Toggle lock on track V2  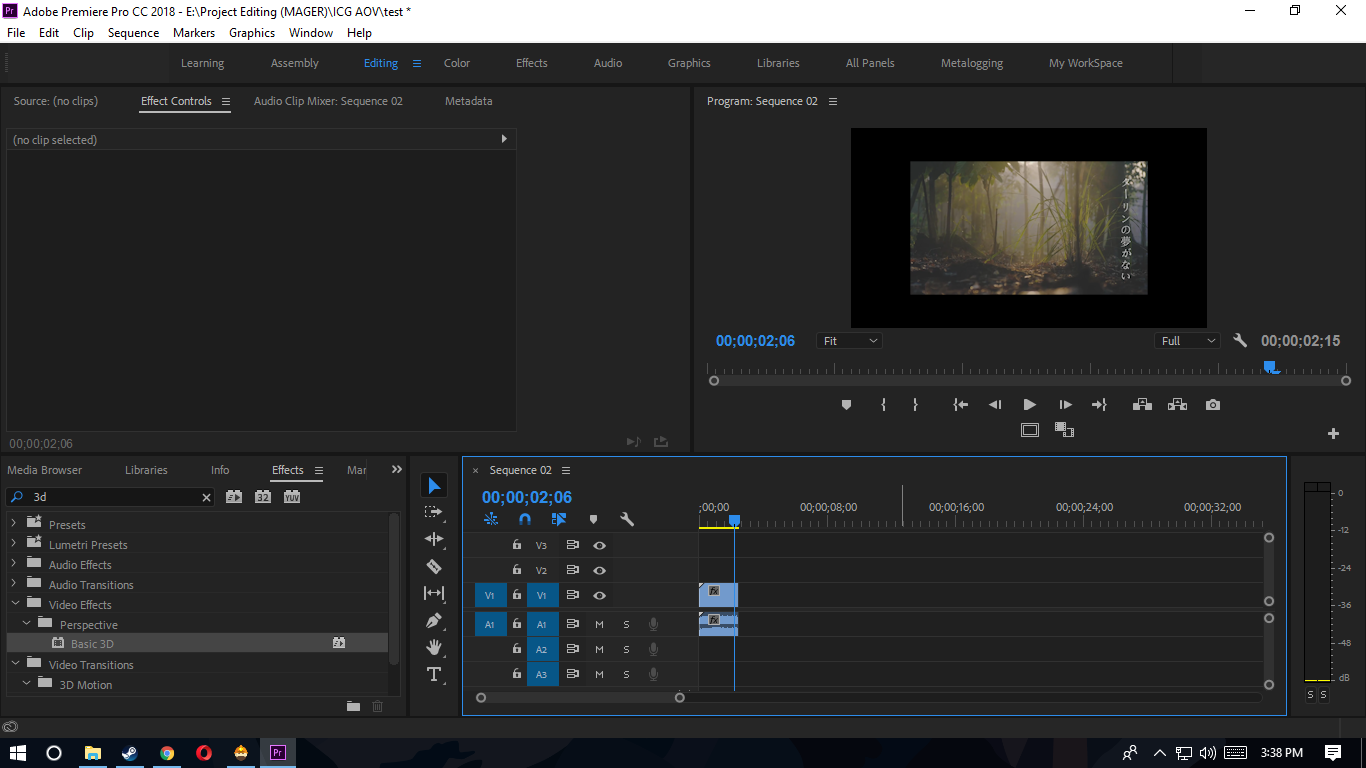pyautogui.click(x=517, y=570)
